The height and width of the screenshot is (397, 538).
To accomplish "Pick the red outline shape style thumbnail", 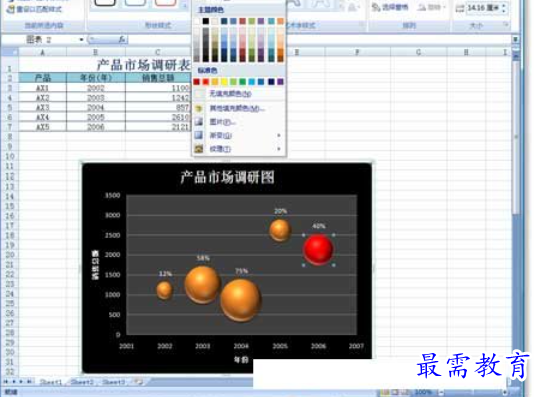I will 166,3.
